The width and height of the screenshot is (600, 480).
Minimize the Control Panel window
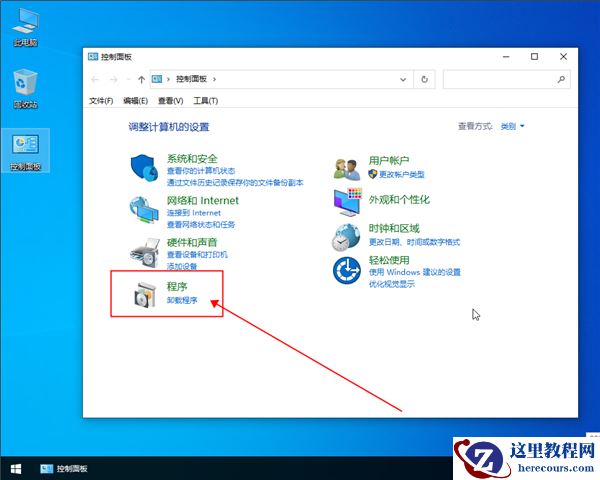(506, 57)
